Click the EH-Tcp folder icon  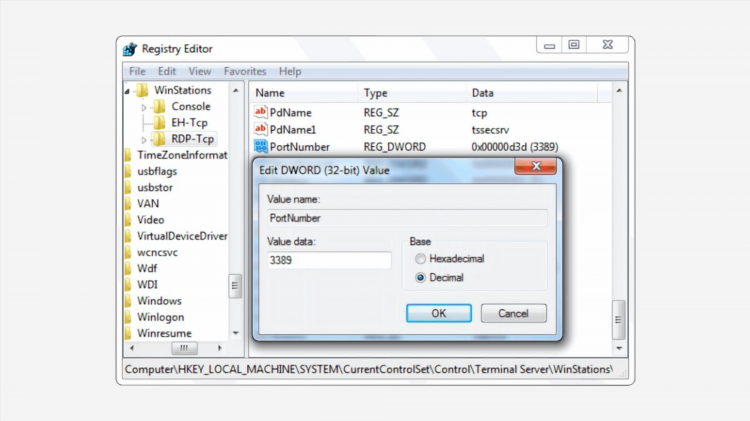coord(159,122)
